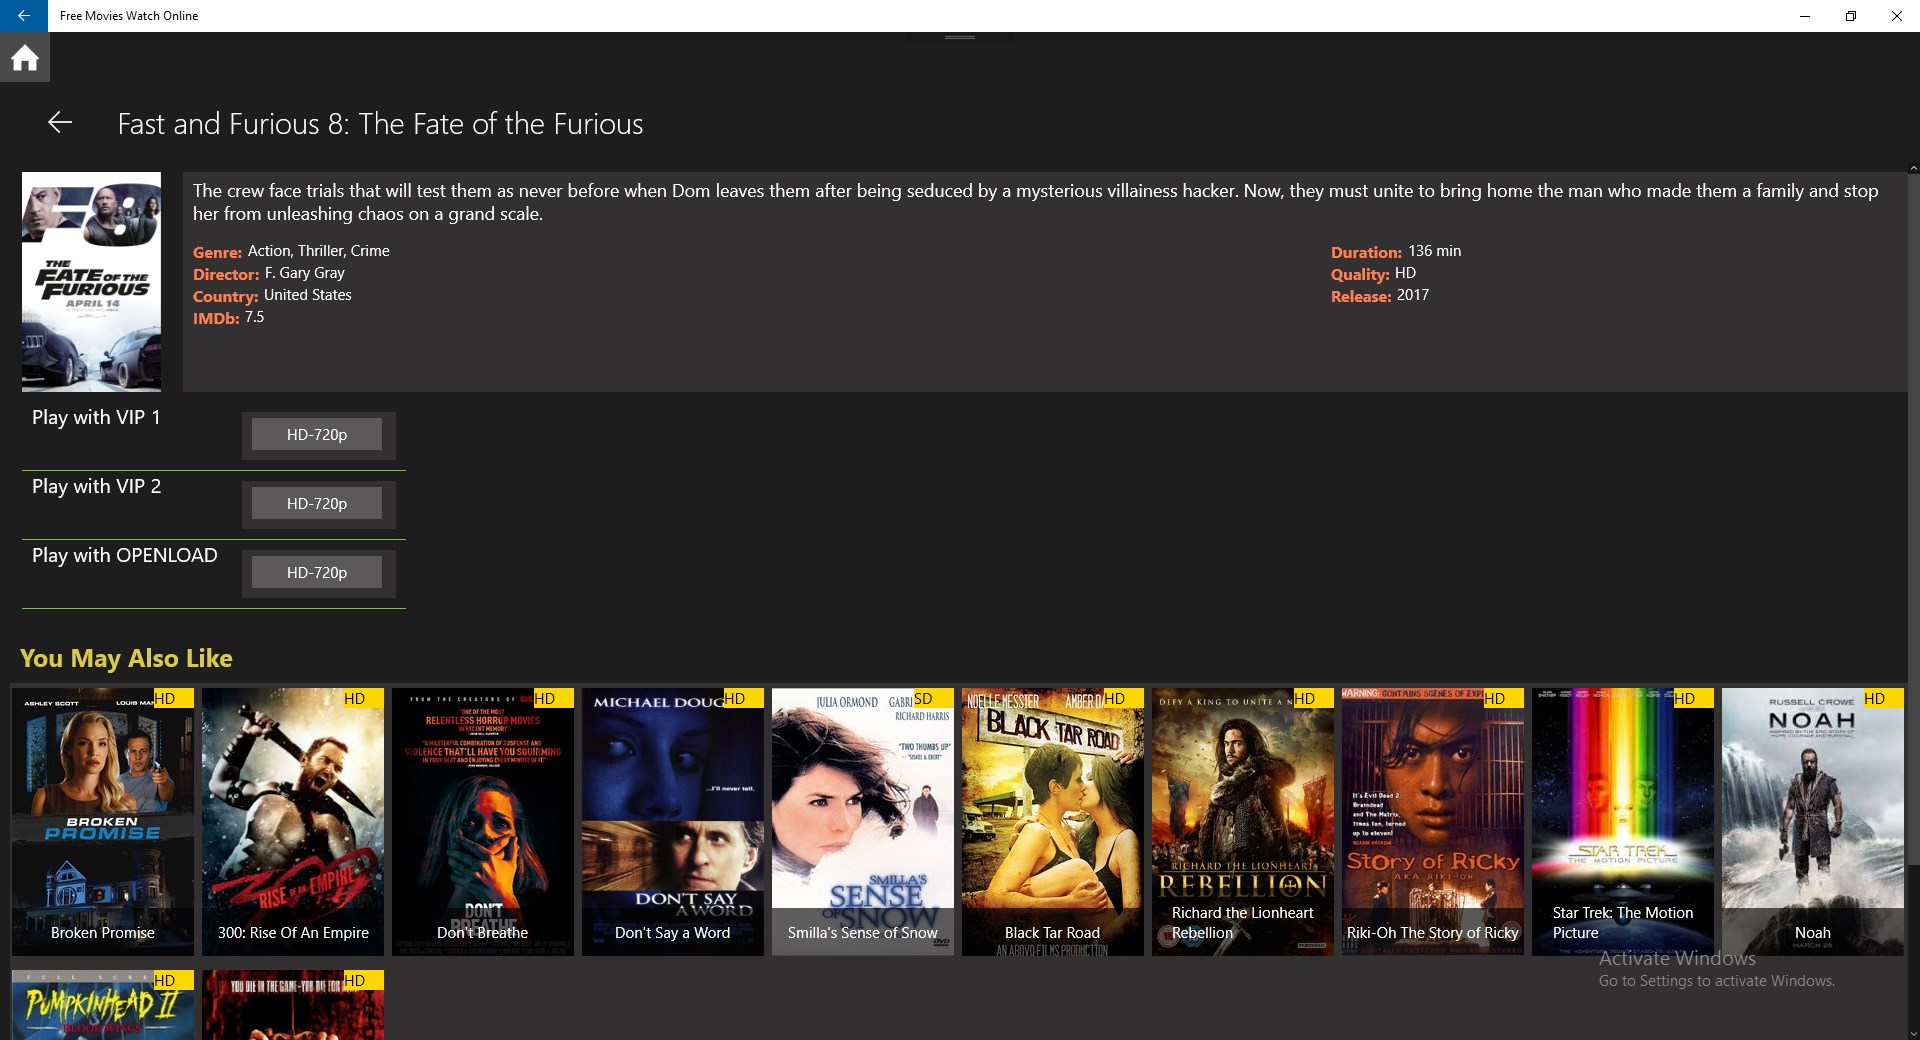Viewport: 1920px width, 1040px height.
Task: Click the 'Play with VIP 2' label
Action: [x=96, y=487]
